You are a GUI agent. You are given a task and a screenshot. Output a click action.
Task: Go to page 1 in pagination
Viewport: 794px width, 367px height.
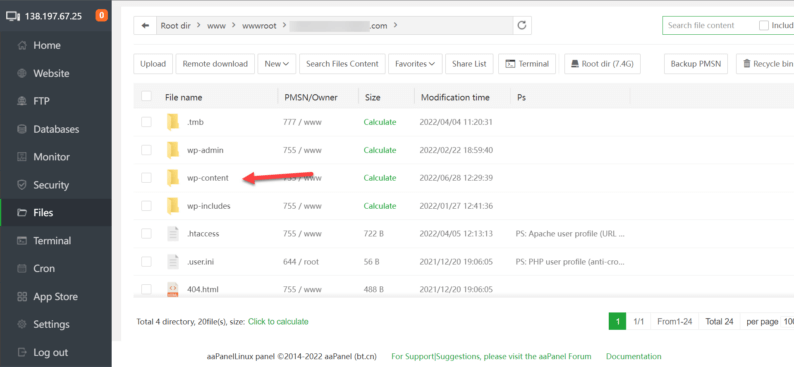618,321
